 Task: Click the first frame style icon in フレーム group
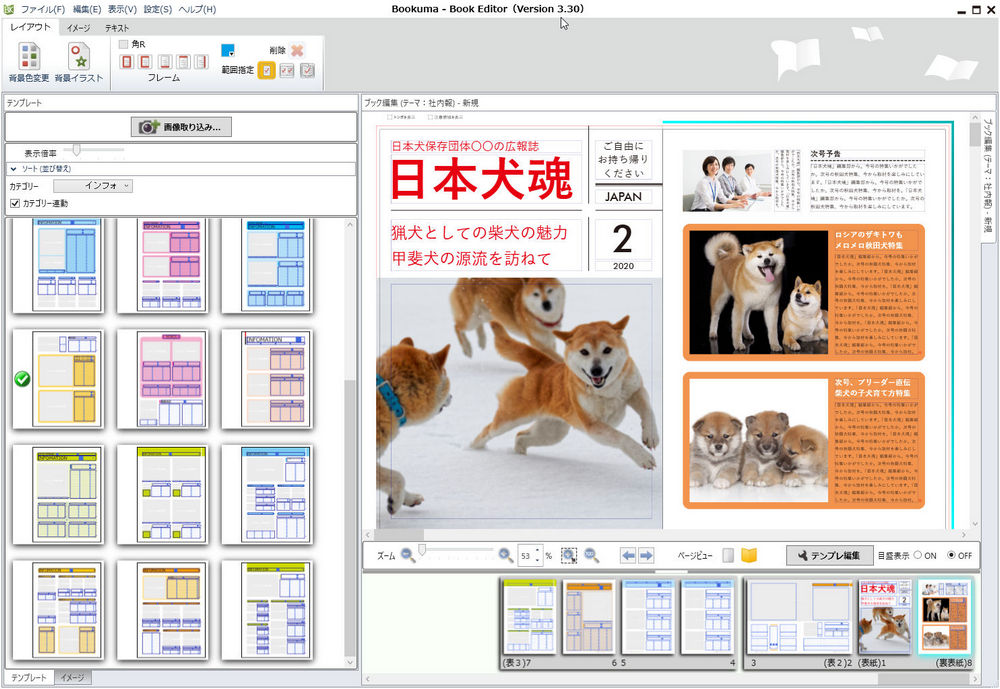click(127, 62)
